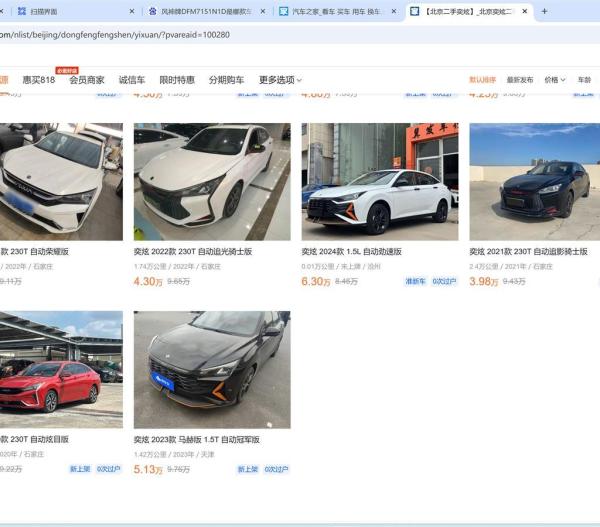Select the 诚信车 filter
The width and height of the screenshot is (600, 527).
[x=132, y=80]
